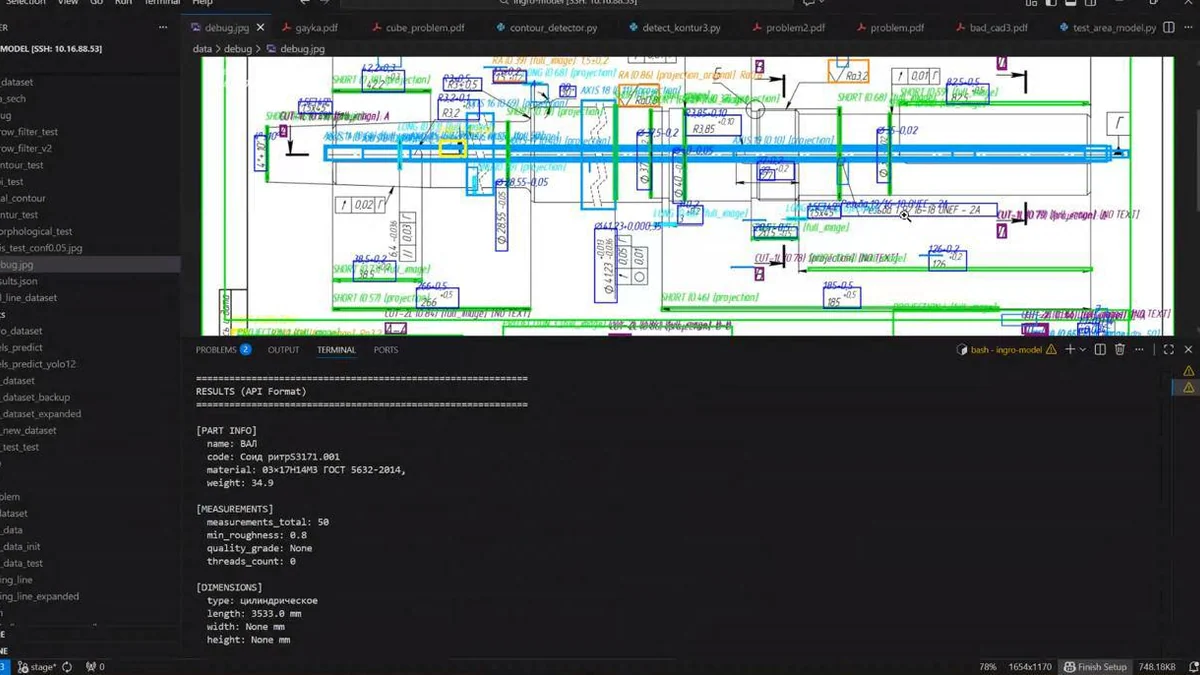Open the View menu
Image resolution: width=1200 pixels, height=675 pixels.
click(68, 3)
